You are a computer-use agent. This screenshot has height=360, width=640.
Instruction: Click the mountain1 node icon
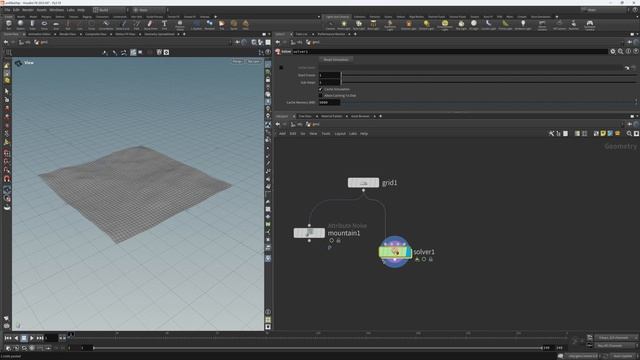(x=309, y=233)
